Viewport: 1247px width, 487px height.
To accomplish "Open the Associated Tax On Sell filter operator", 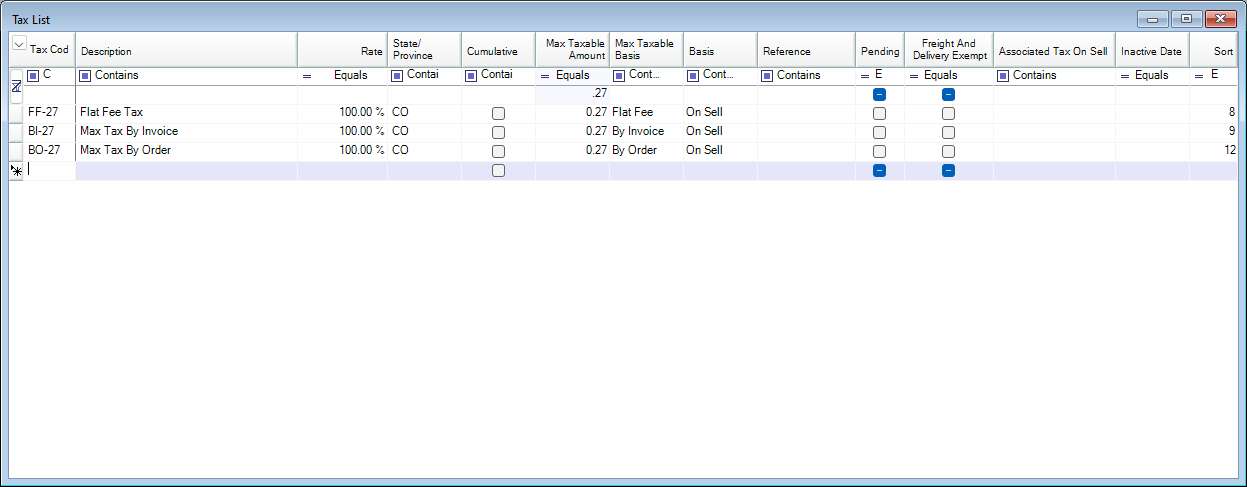I will point(1003,76).
